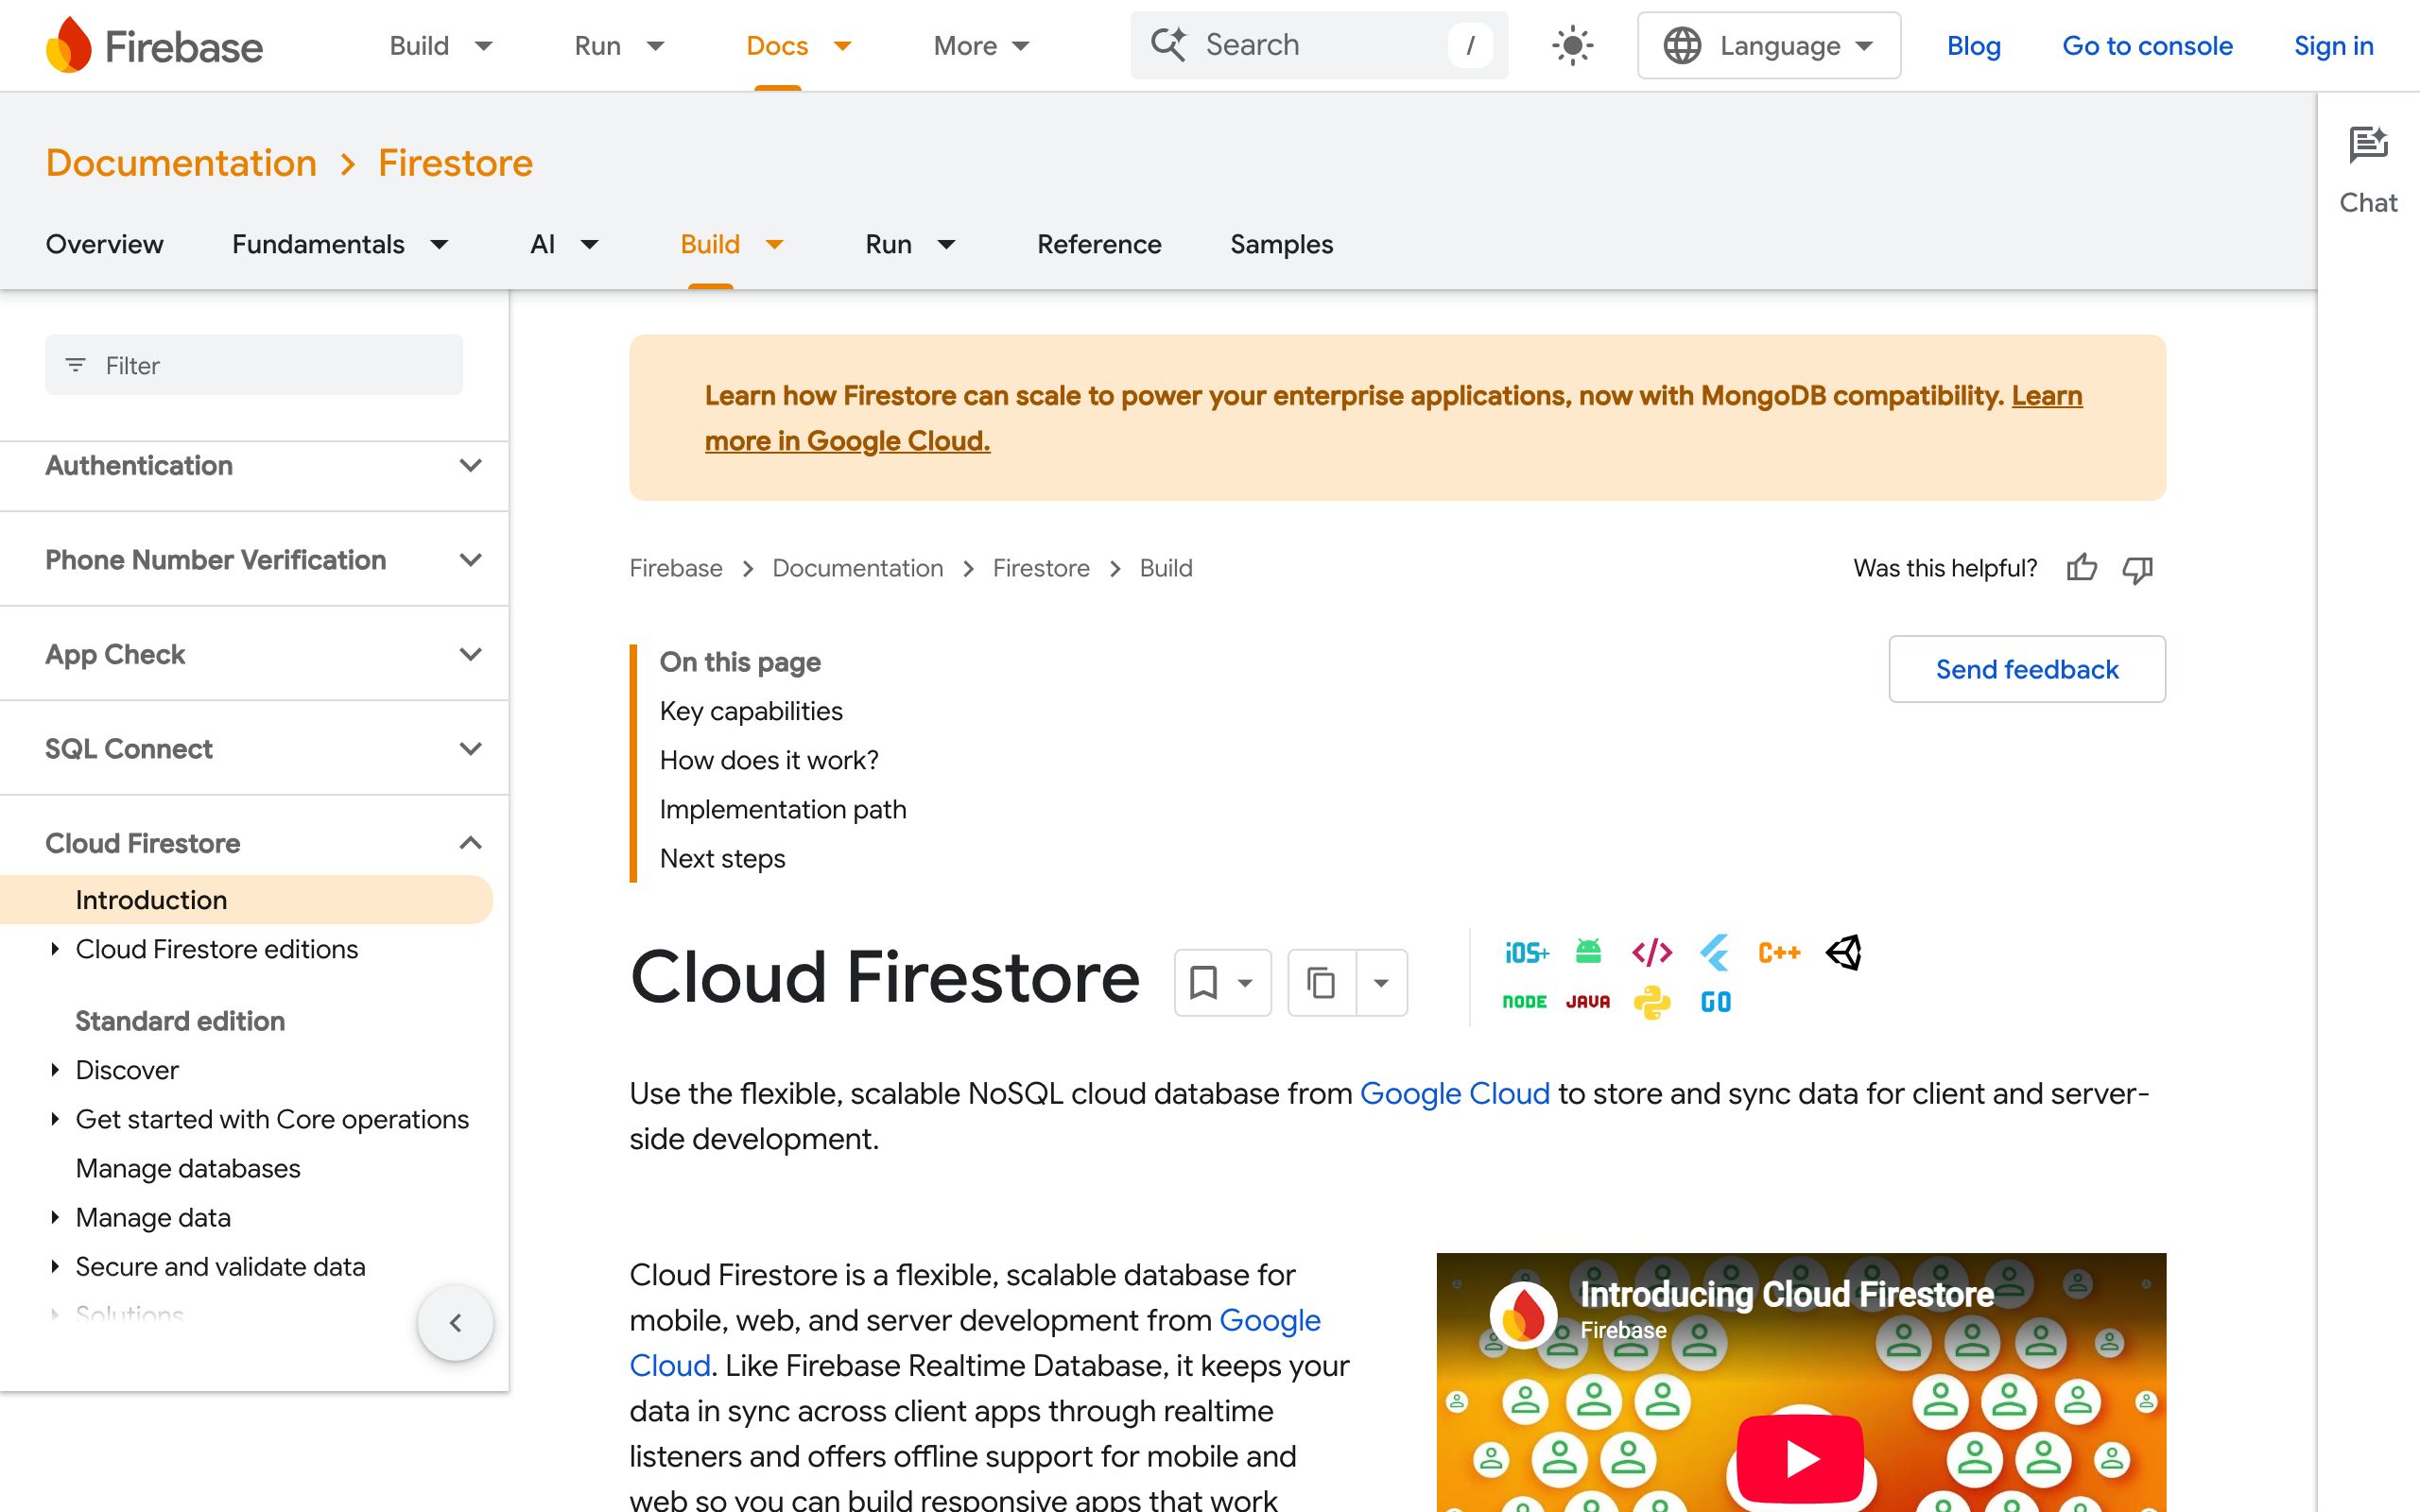The image size is (2420, 1512).
Task: Open the copy page dropdown arrow
Action: [x=1381, y=983]
